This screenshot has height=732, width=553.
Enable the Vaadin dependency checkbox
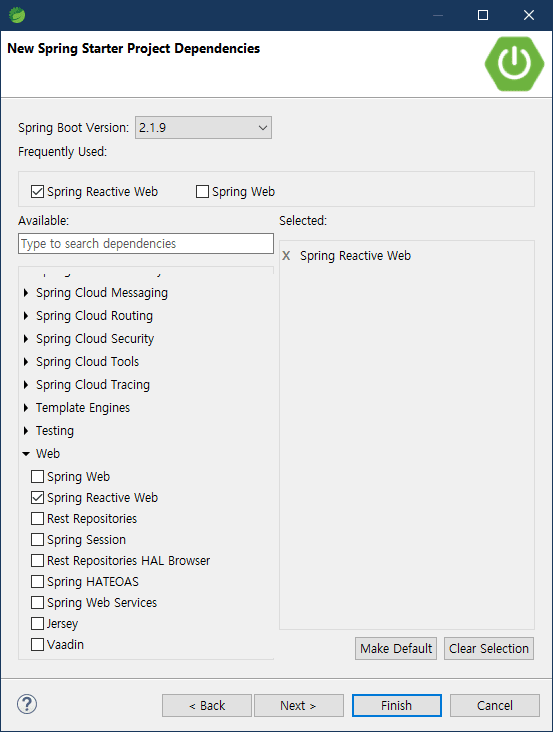click(37, 645)
